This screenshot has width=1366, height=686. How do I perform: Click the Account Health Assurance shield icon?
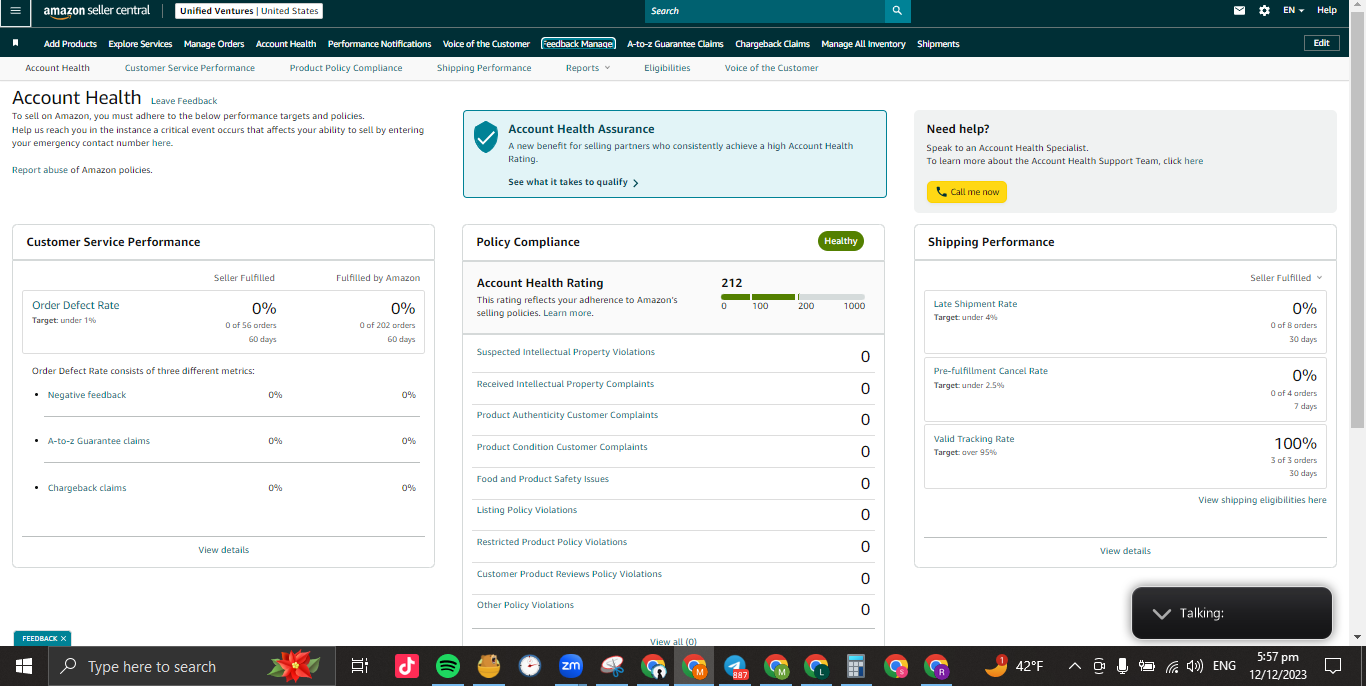[x=486, y=137]
